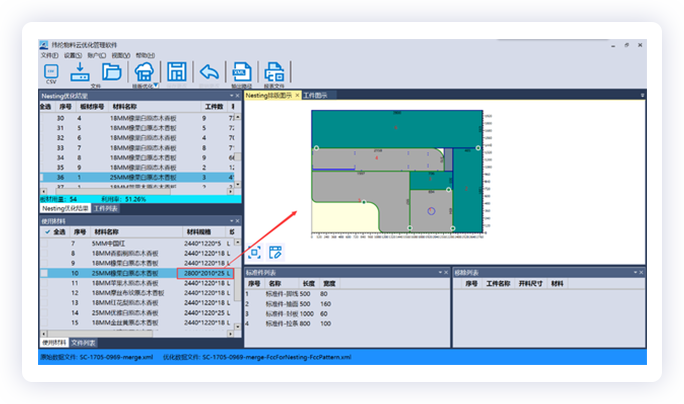Close the 移除列表 panel with its X
This screenshot has width=684, height=404.
(x=641, y=273)
